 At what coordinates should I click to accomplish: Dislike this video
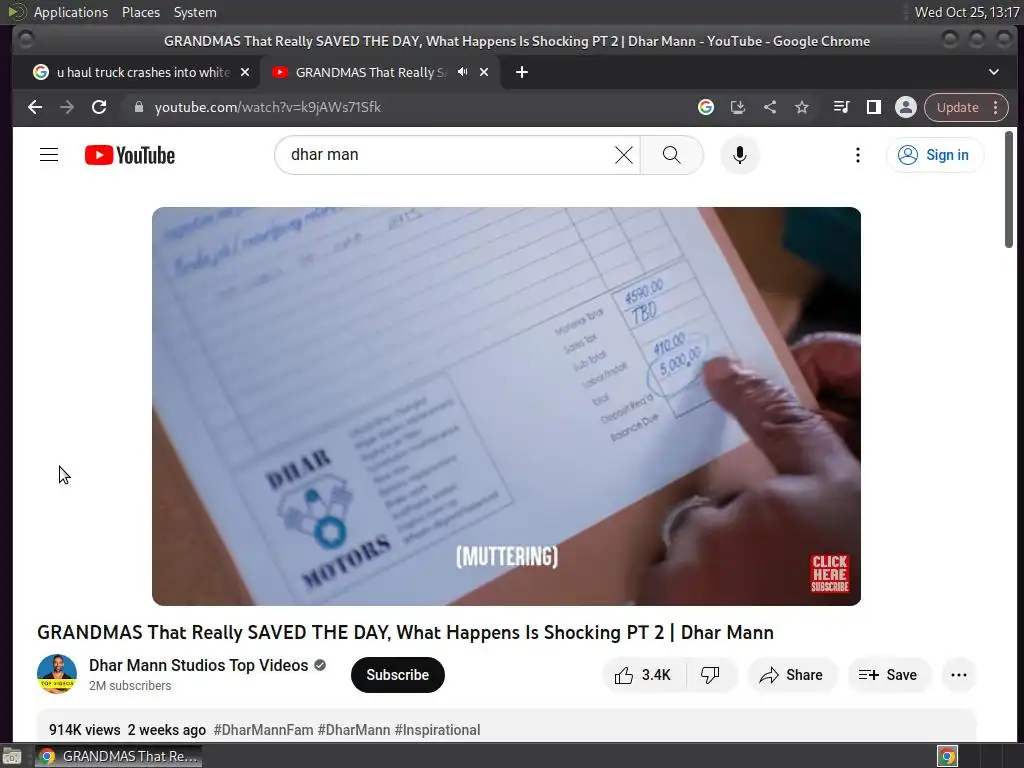click(x=710, y=675)
